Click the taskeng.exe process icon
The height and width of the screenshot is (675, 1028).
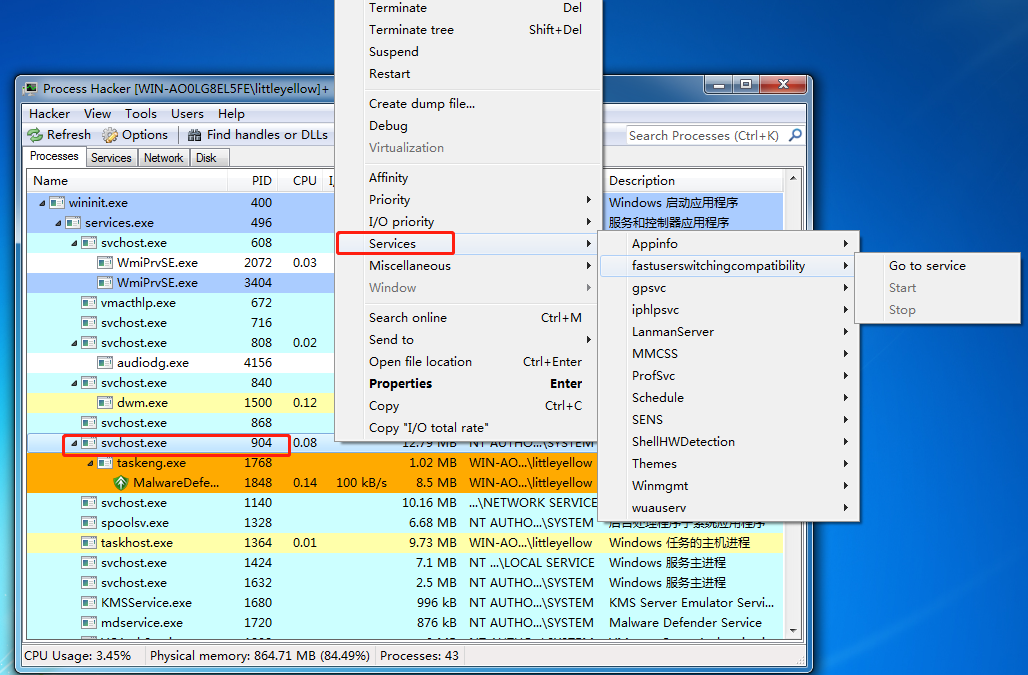(105, 463)
